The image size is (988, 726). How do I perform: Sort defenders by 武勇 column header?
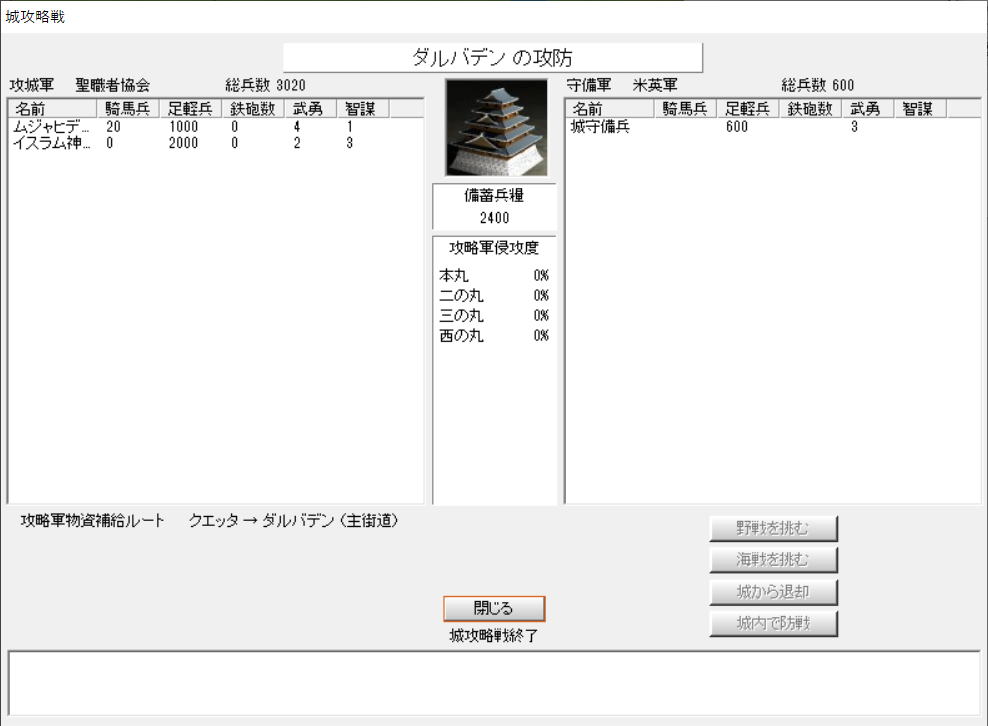click(867, 109)
